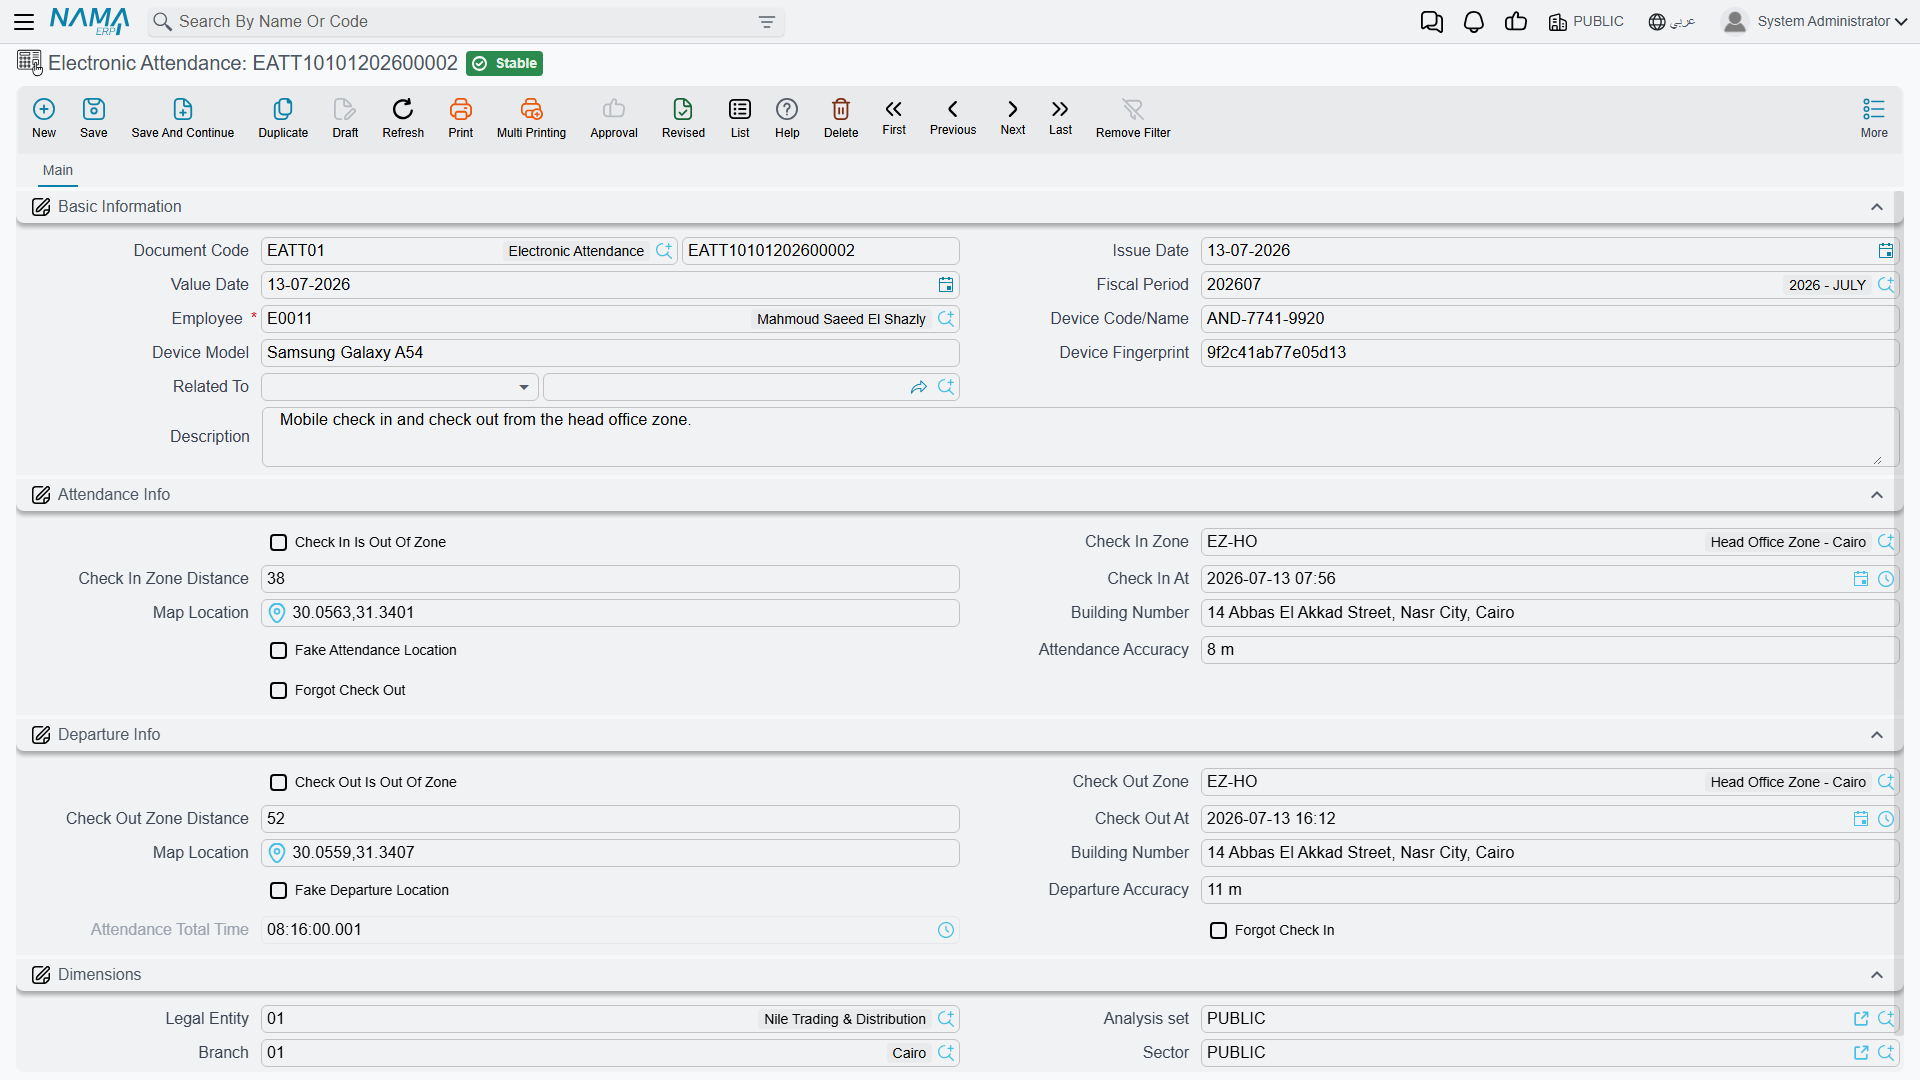Click Remove Filter button

[1133, 118]
